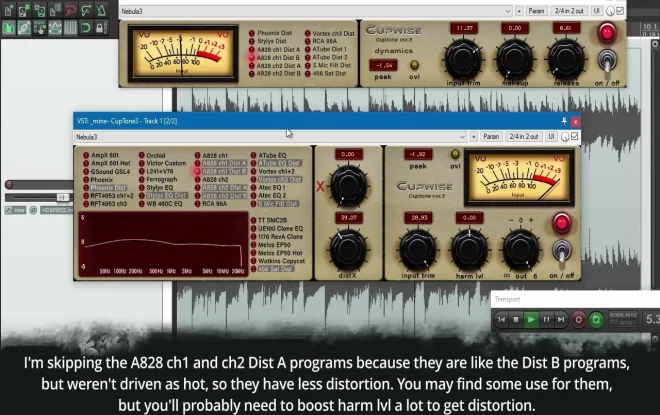
Task: Pin the CupTone3 plugin window
Action: click(564, 121)
